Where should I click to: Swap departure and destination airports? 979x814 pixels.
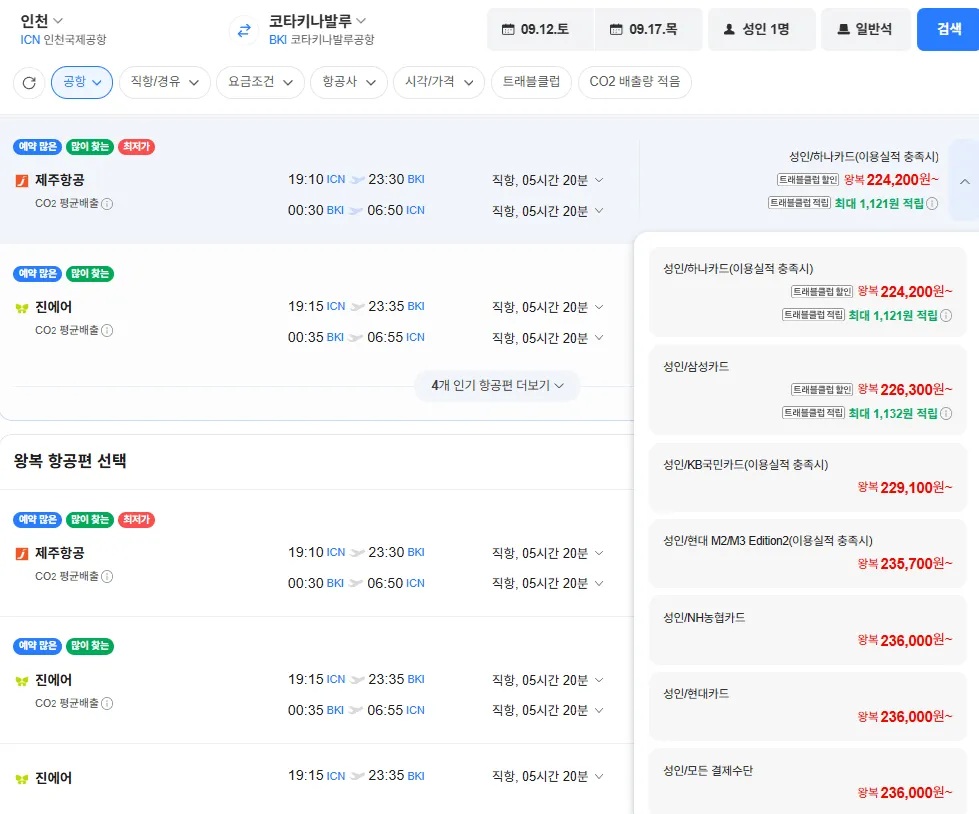pos(244,30)
